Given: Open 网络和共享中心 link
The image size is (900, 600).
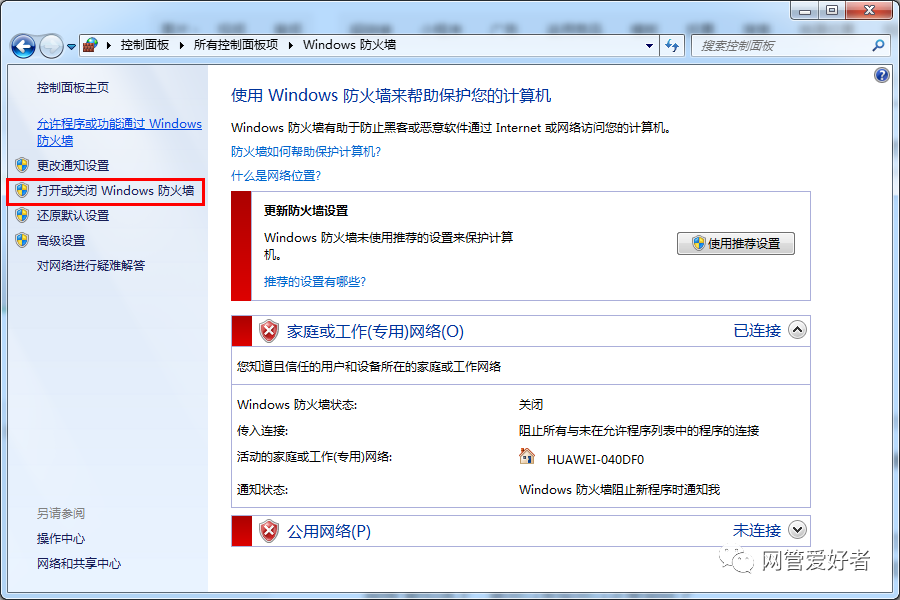Looking at the screenshot, I should coord(79,564).
